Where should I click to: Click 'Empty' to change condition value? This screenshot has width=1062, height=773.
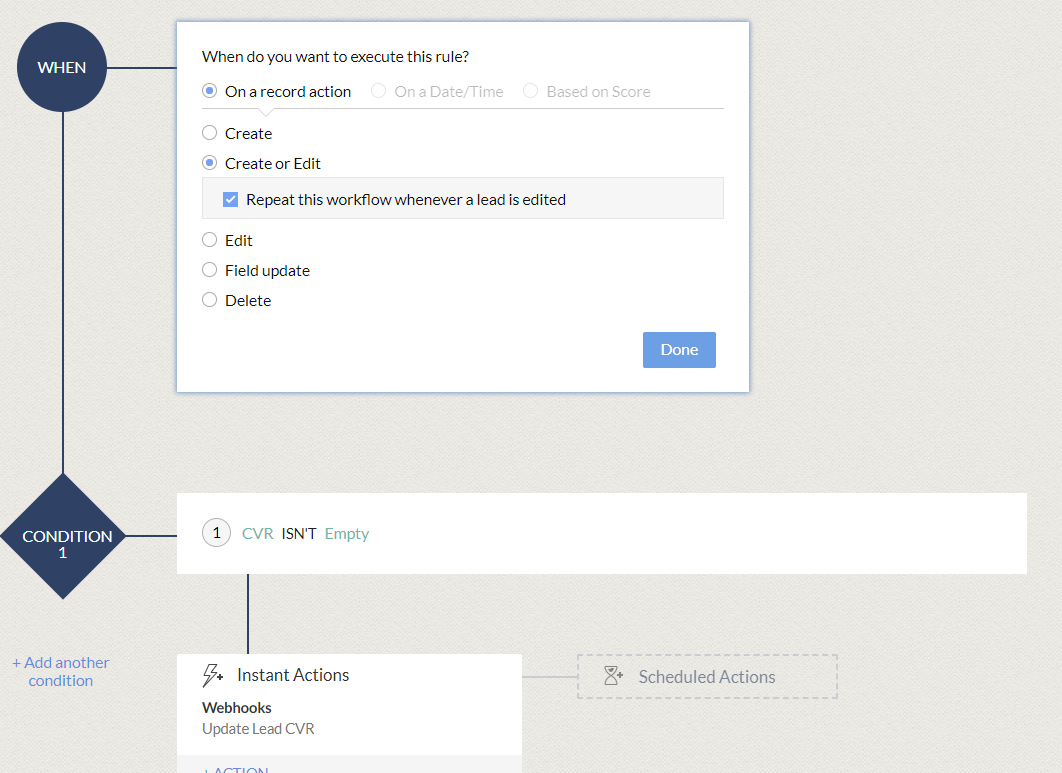tap(347, 533)
